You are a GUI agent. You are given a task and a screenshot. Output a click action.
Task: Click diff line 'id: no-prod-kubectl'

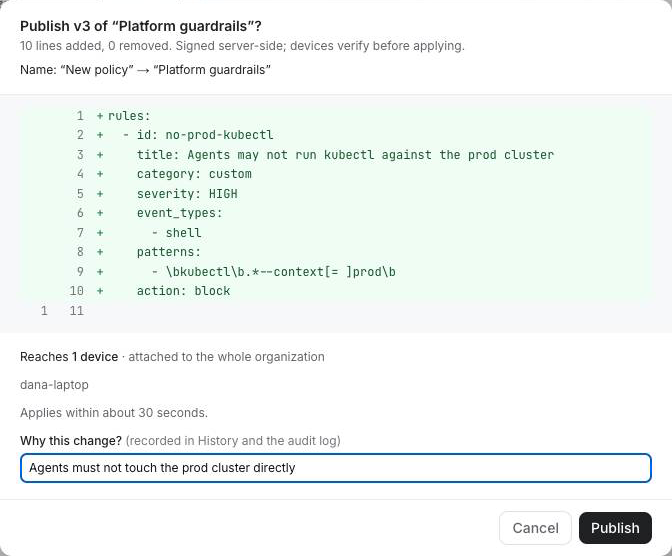coord(336,135)
